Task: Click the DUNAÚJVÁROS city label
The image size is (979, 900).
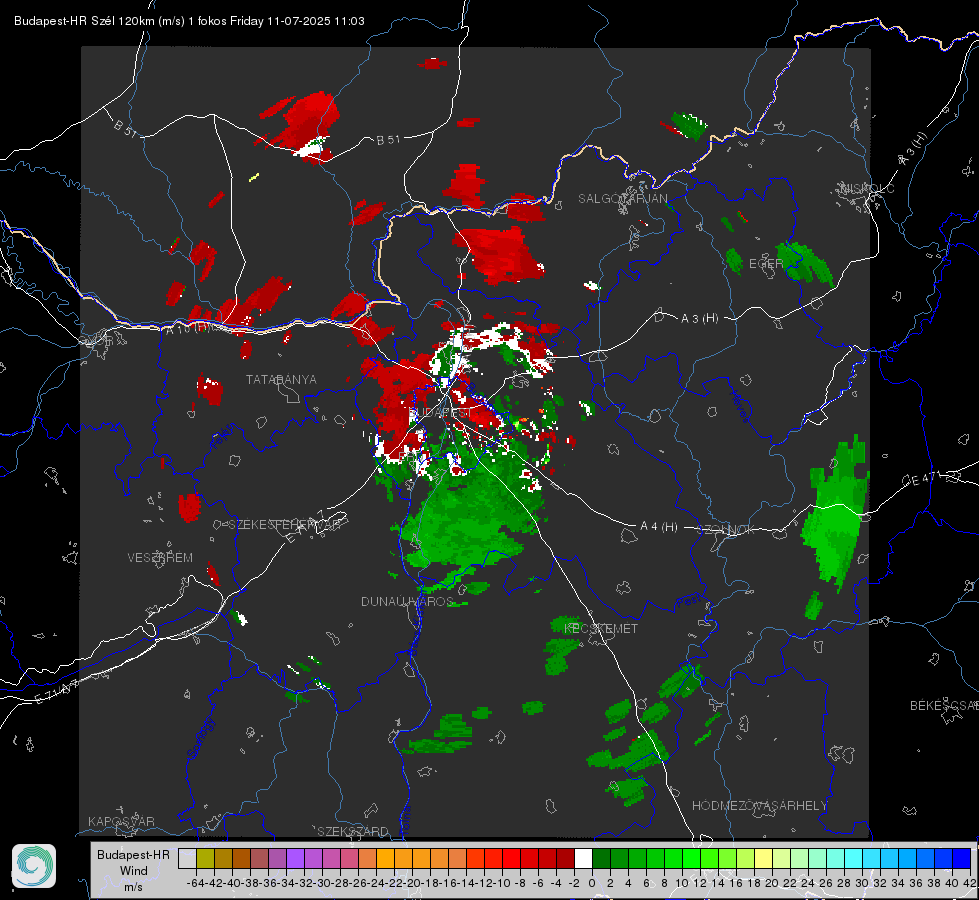Action: coord(407,601)
